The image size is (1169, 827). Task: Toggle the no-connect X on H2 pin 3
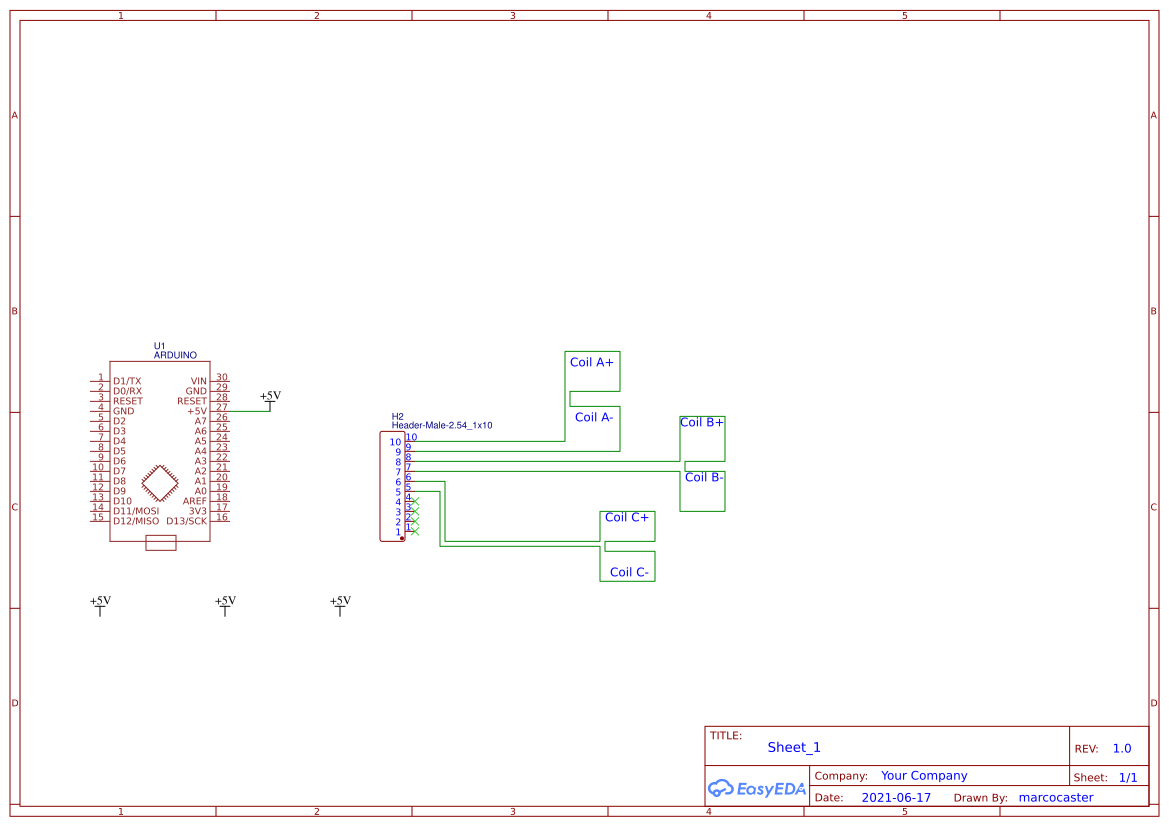415,512
